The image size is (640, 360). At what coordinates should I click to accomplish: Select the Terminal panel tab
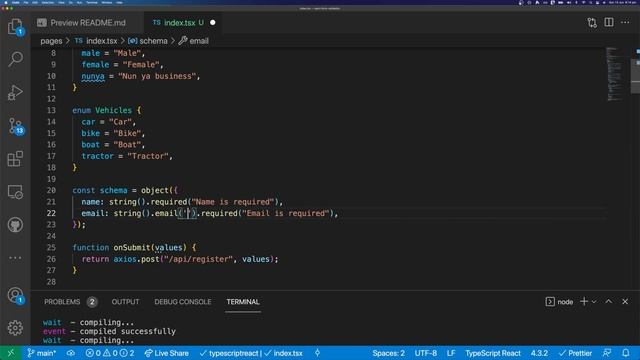[x=243, y=302]
